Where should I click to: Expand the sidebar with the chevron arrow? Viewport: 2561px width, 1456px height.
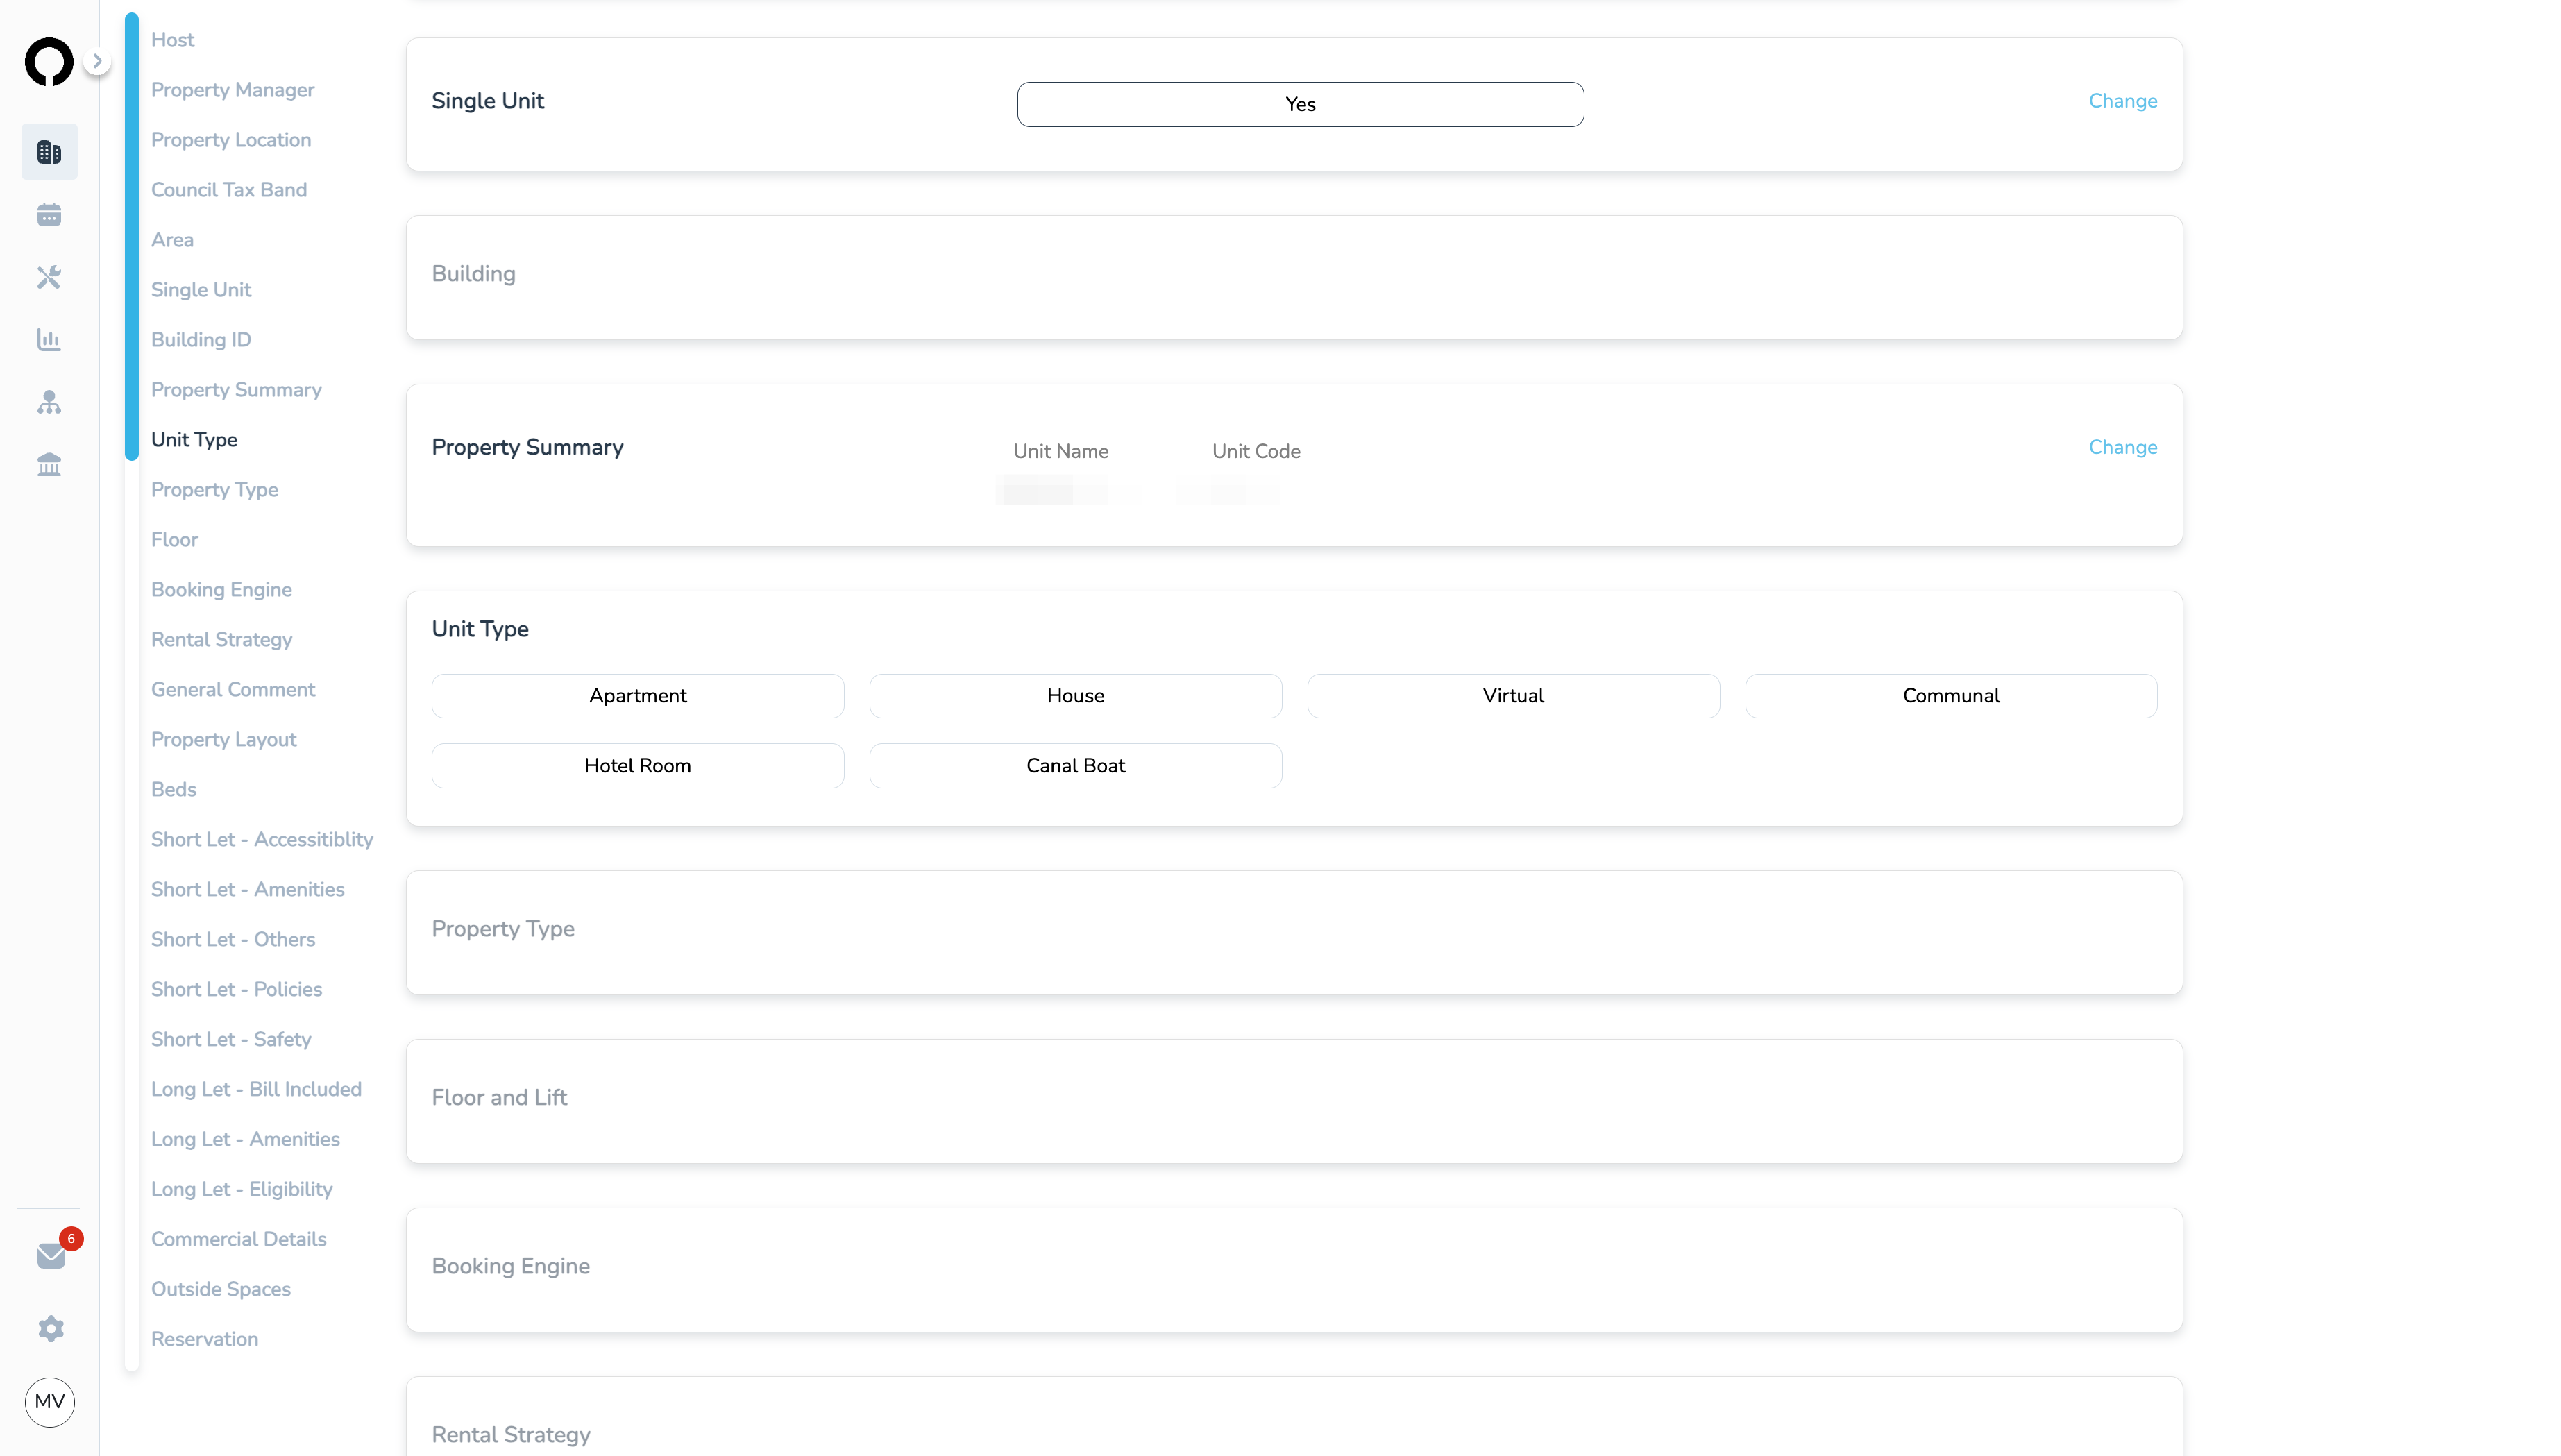click(x=97, y=61)
